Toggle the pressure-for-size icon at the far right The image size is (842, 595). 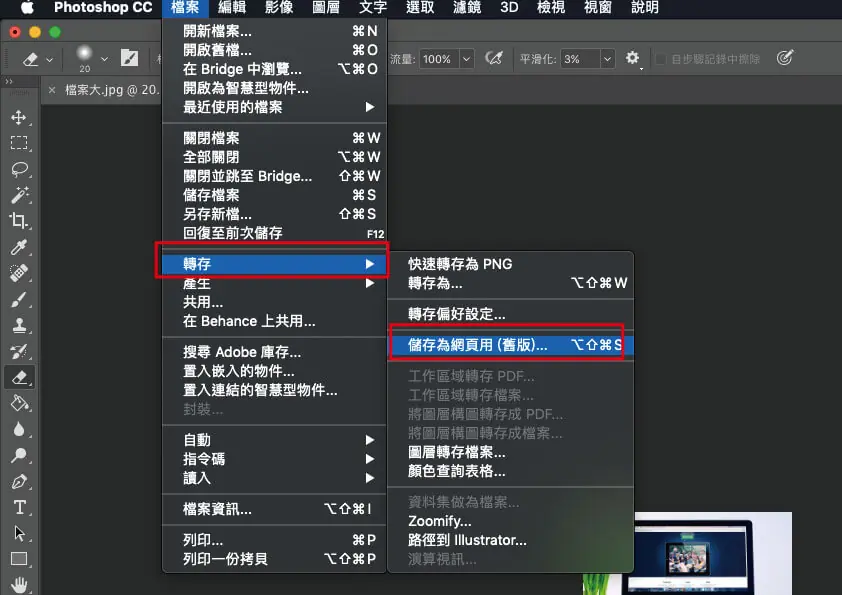click(785, 57)
